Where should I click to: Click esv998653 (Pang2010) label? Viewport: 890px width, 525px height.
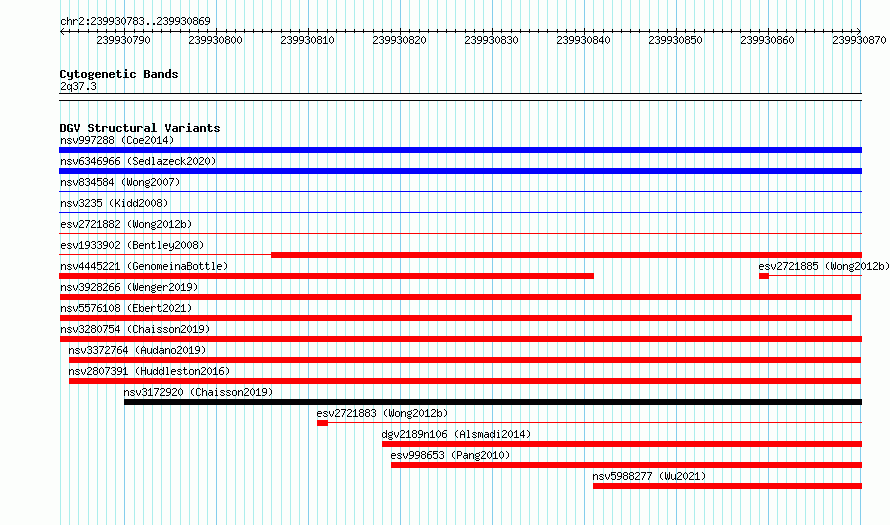pos(450,455)
